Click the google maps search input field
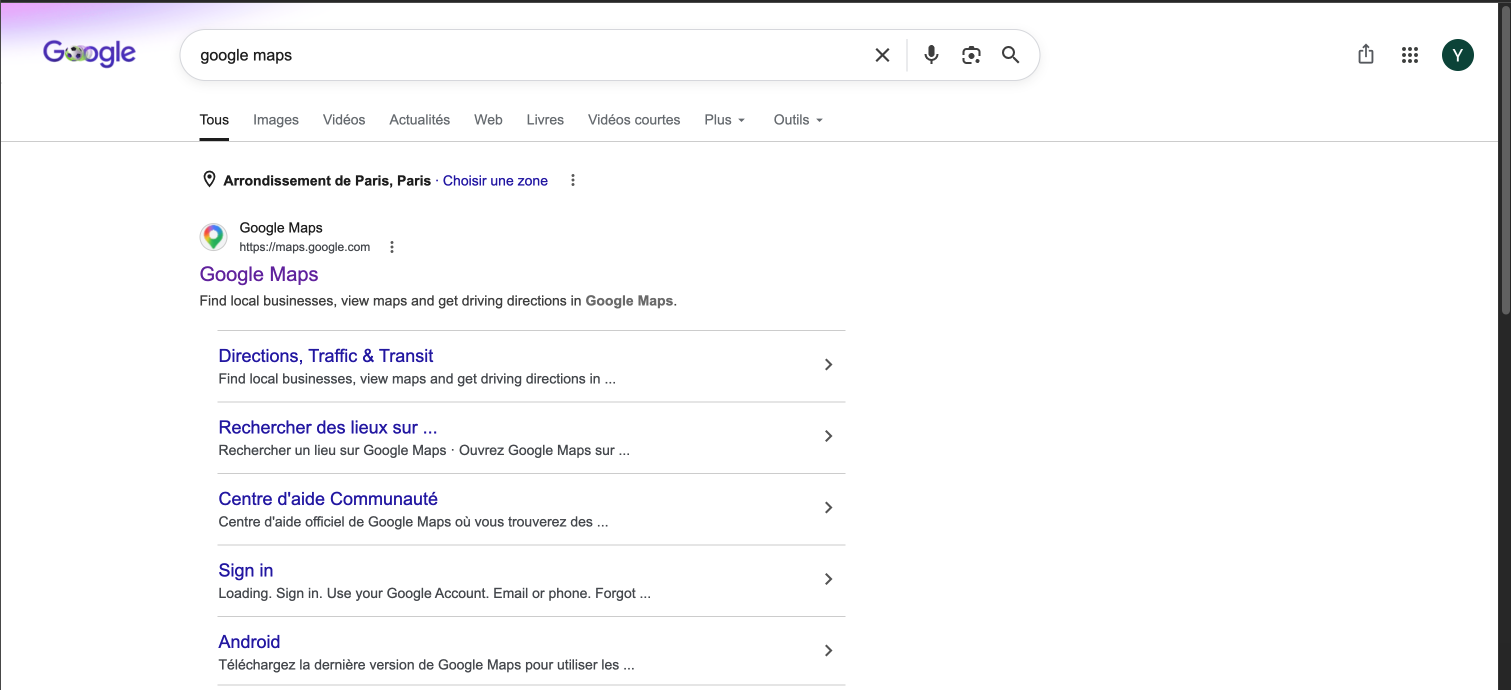Viewport: 1511px width, 690px height. (530, 55)
